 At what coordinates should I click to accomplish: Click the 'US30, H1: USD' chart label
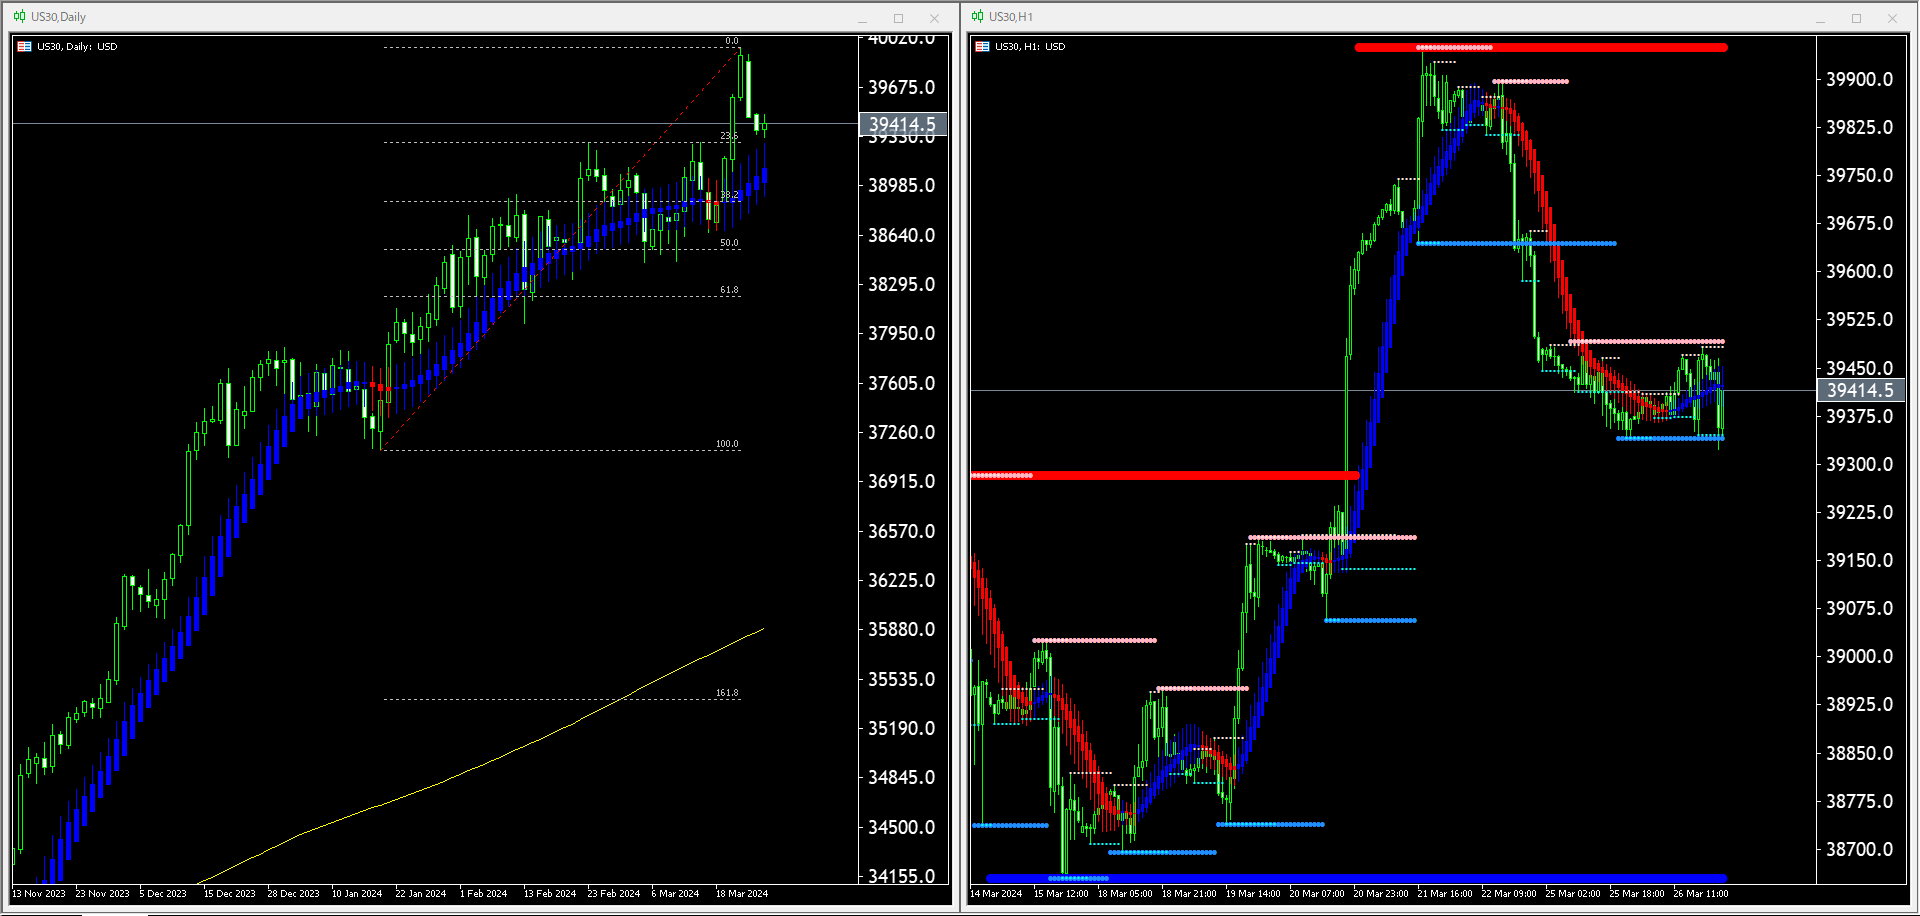(1030, 47)
